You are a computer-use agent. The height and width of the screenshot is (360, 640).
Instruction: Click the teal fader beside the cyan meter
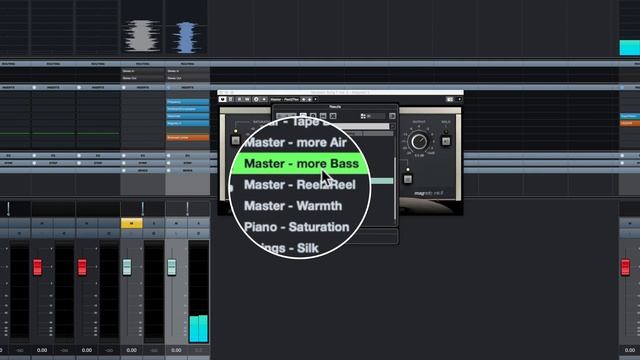tap(172, 267)
